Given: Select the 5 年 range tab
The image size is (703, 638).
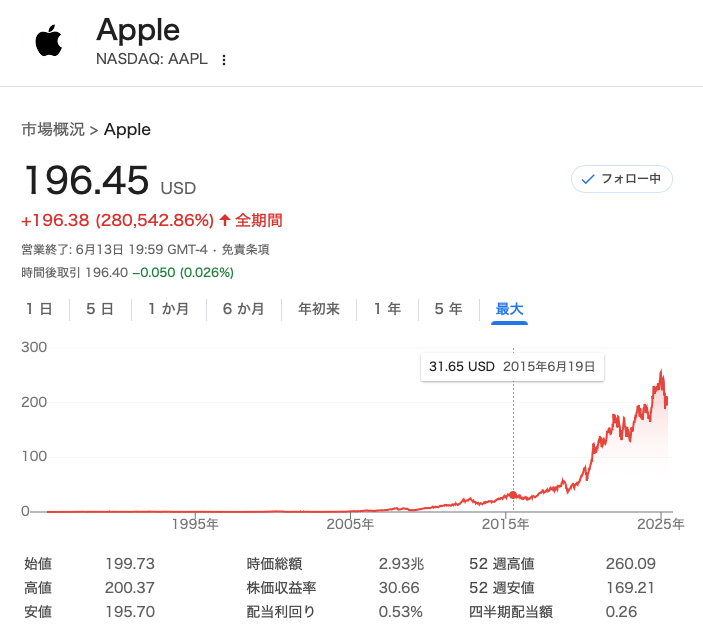Looking at the screenshot, I should pos(448,309).
